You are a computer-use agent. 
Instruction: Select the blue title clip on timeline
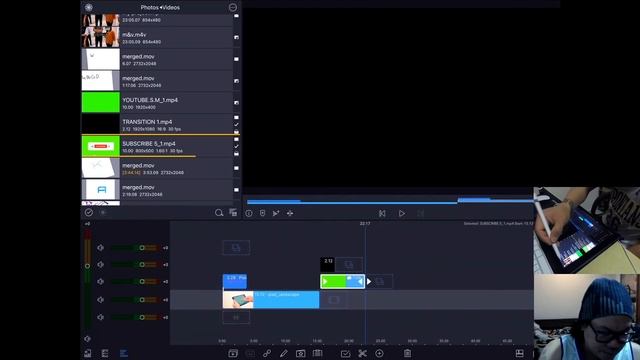pyautogui.click(x=235, y=282)
